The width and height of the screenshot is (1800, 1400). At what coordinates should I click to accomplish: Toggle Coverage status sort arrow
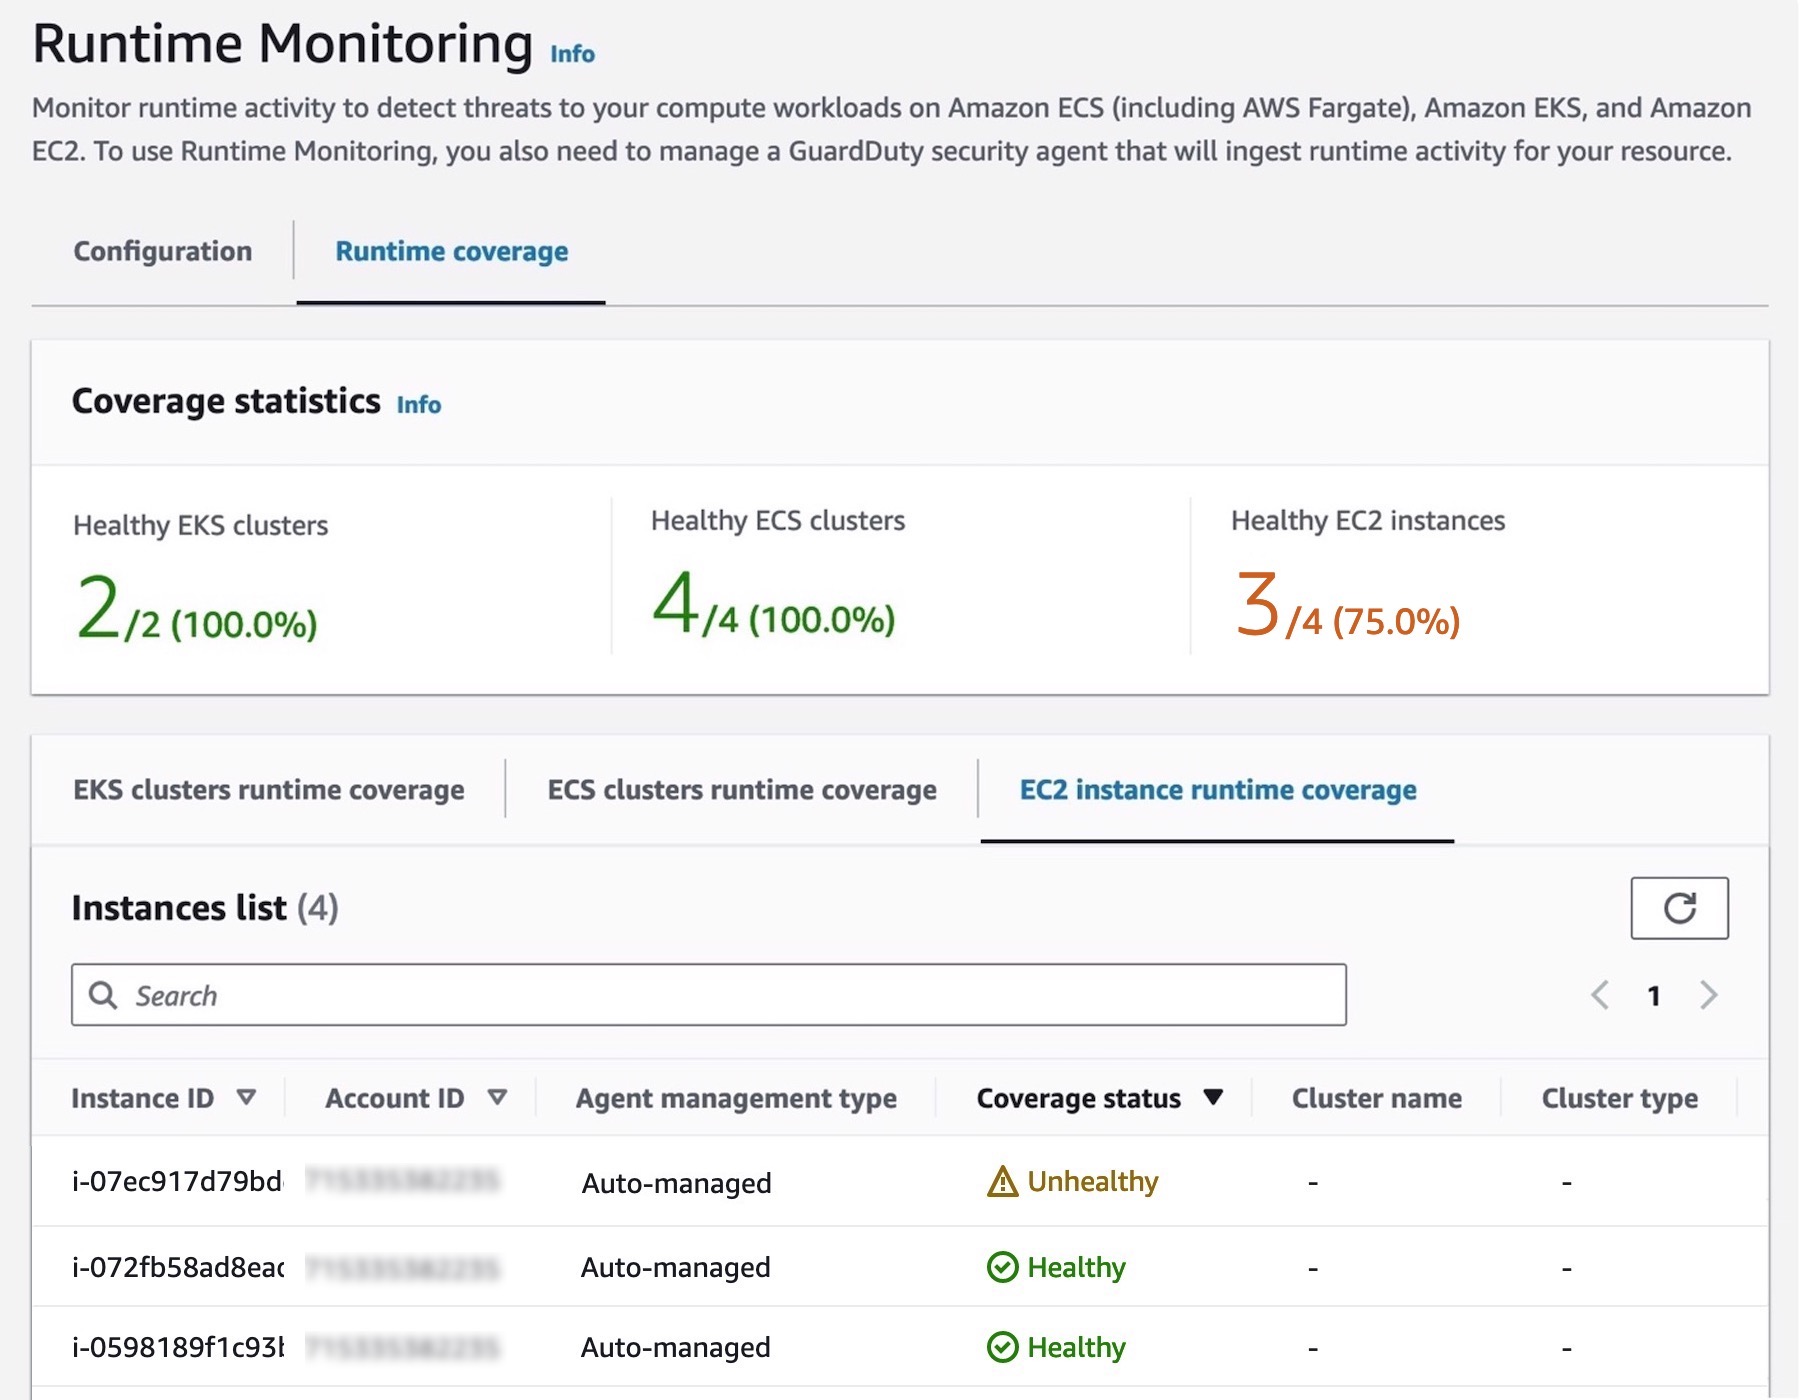(1213, 1097)
